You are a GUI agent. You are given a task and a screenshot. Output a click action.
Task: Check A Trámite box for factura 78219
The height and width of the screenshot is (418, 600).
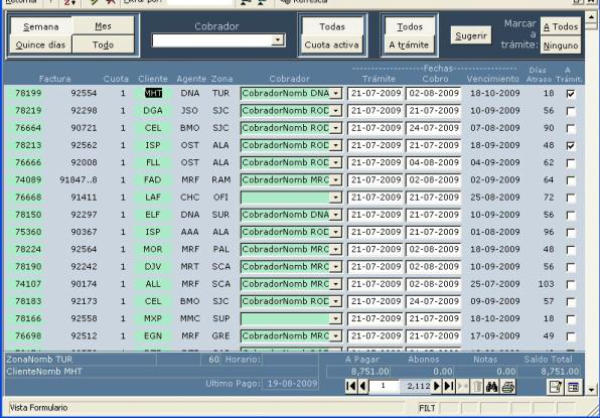click(571, 110)
